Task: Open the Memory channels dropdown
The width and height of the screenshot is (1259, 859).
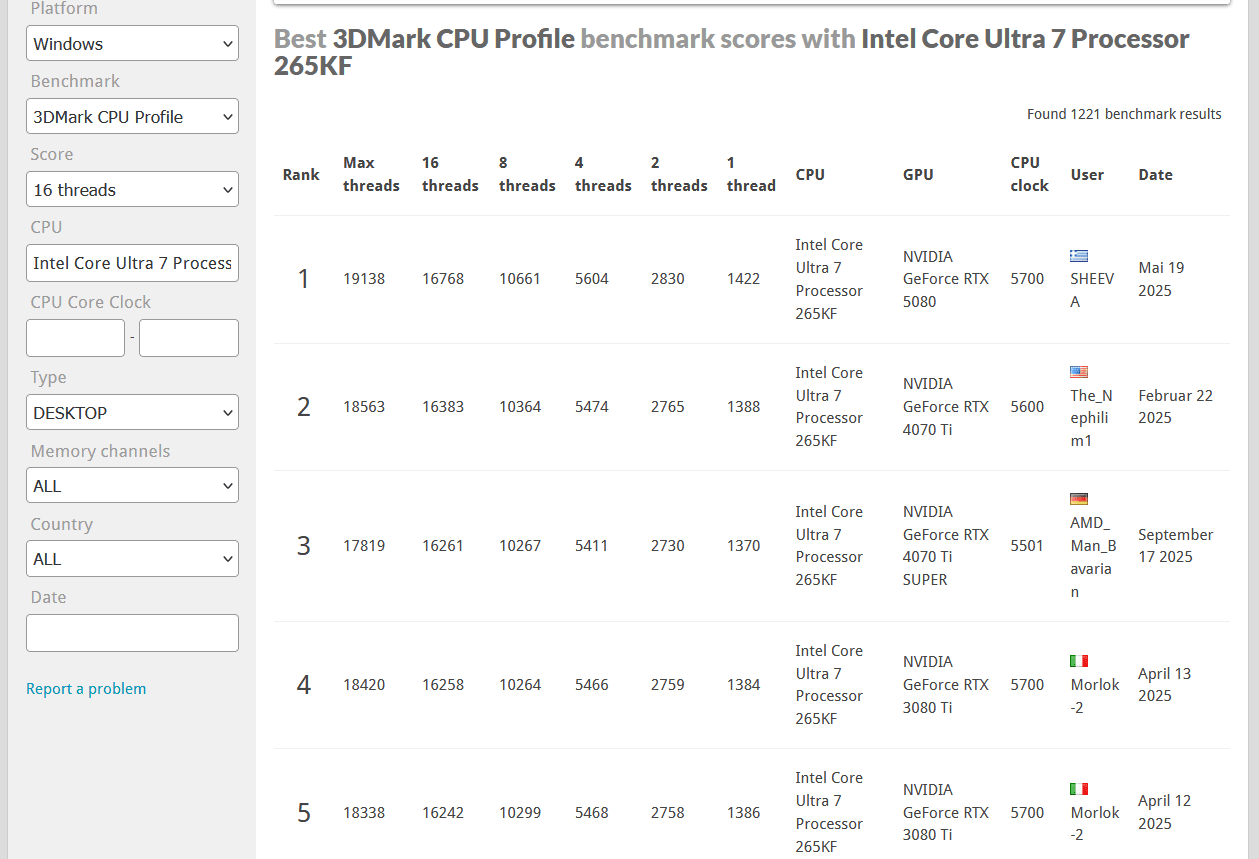Action: [132, 486]
